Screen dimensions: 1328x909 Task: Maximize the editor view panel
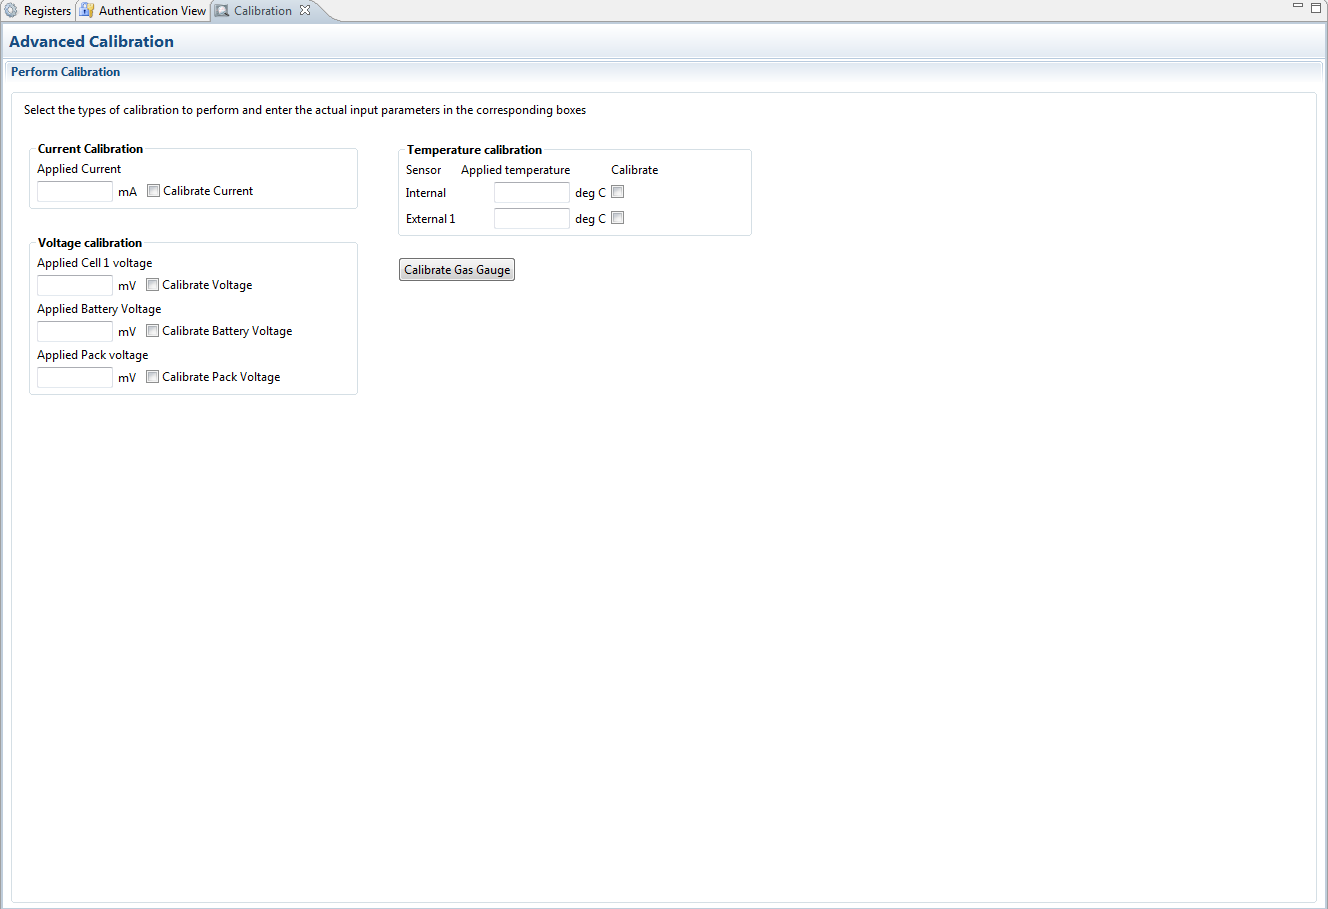click(x=1316, y=7)
